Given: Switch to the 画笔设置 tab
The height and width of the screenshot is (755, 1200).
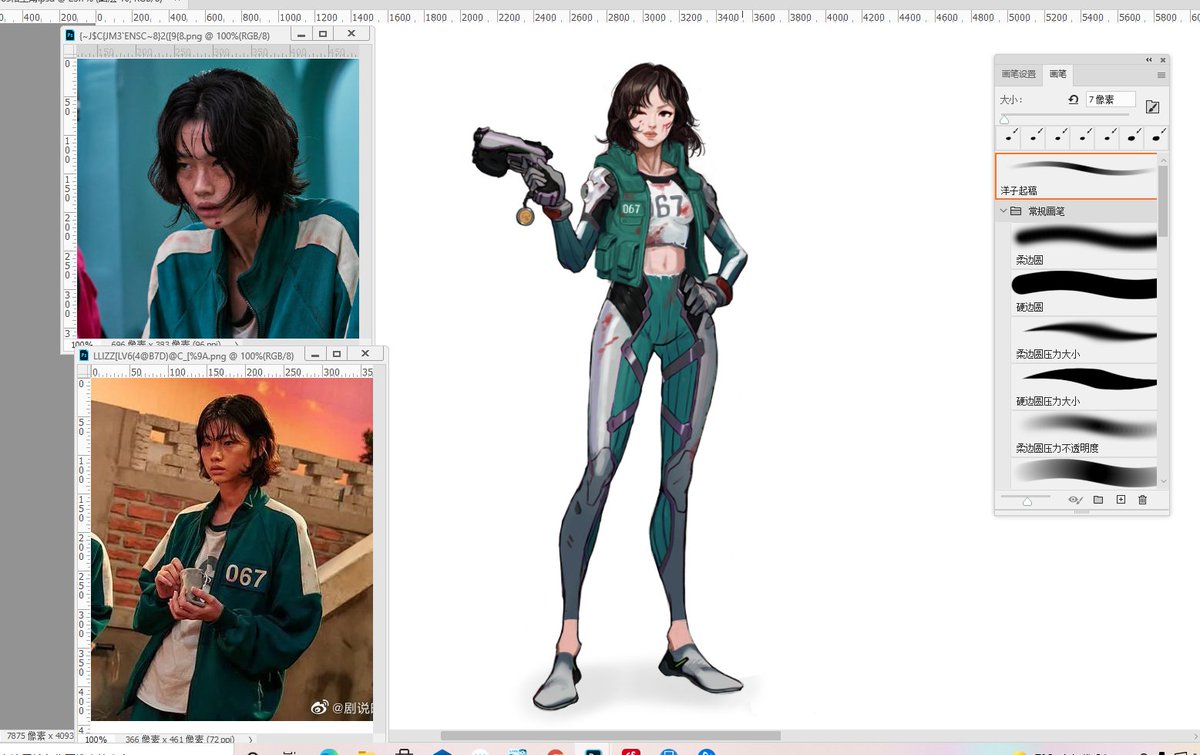Looking at the screenshot, I should (x=1019, y=74).
